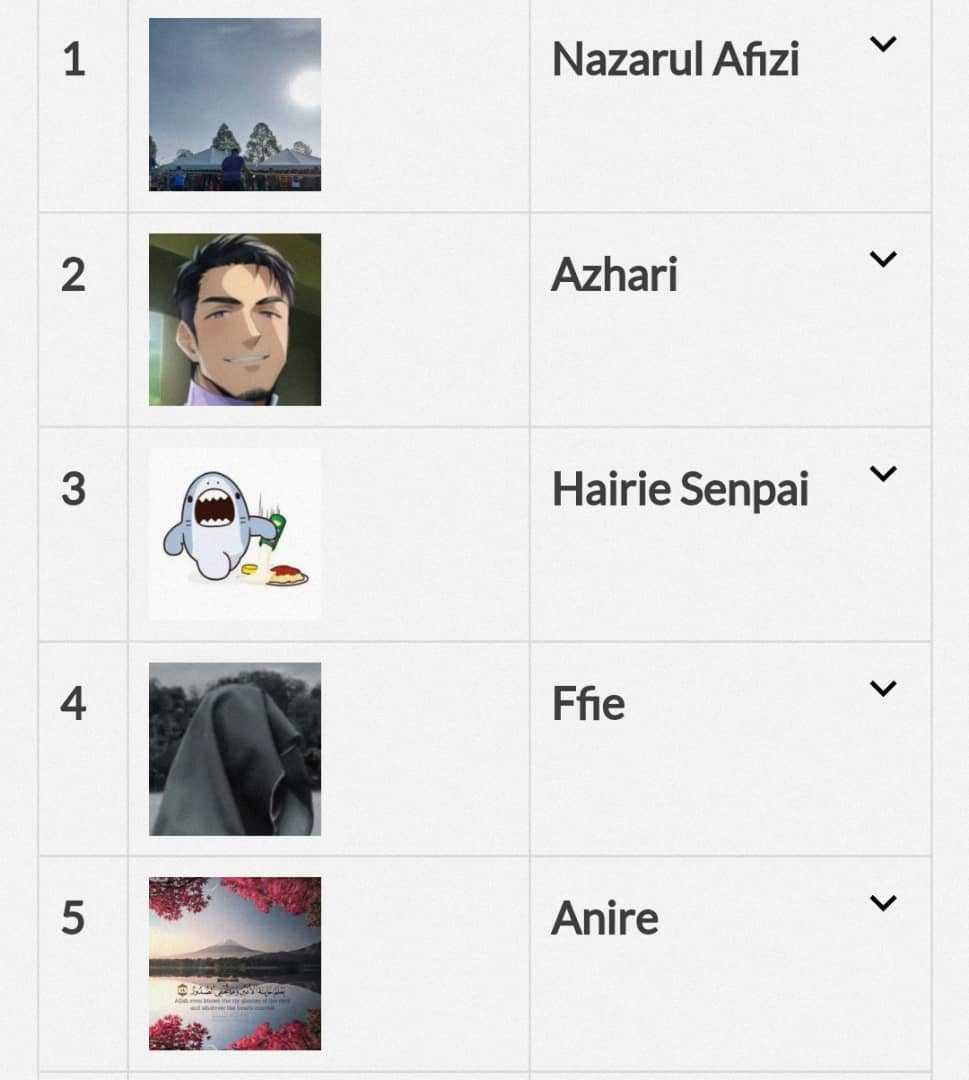
Task: Select rank number 4 cell
Action: 83,749
